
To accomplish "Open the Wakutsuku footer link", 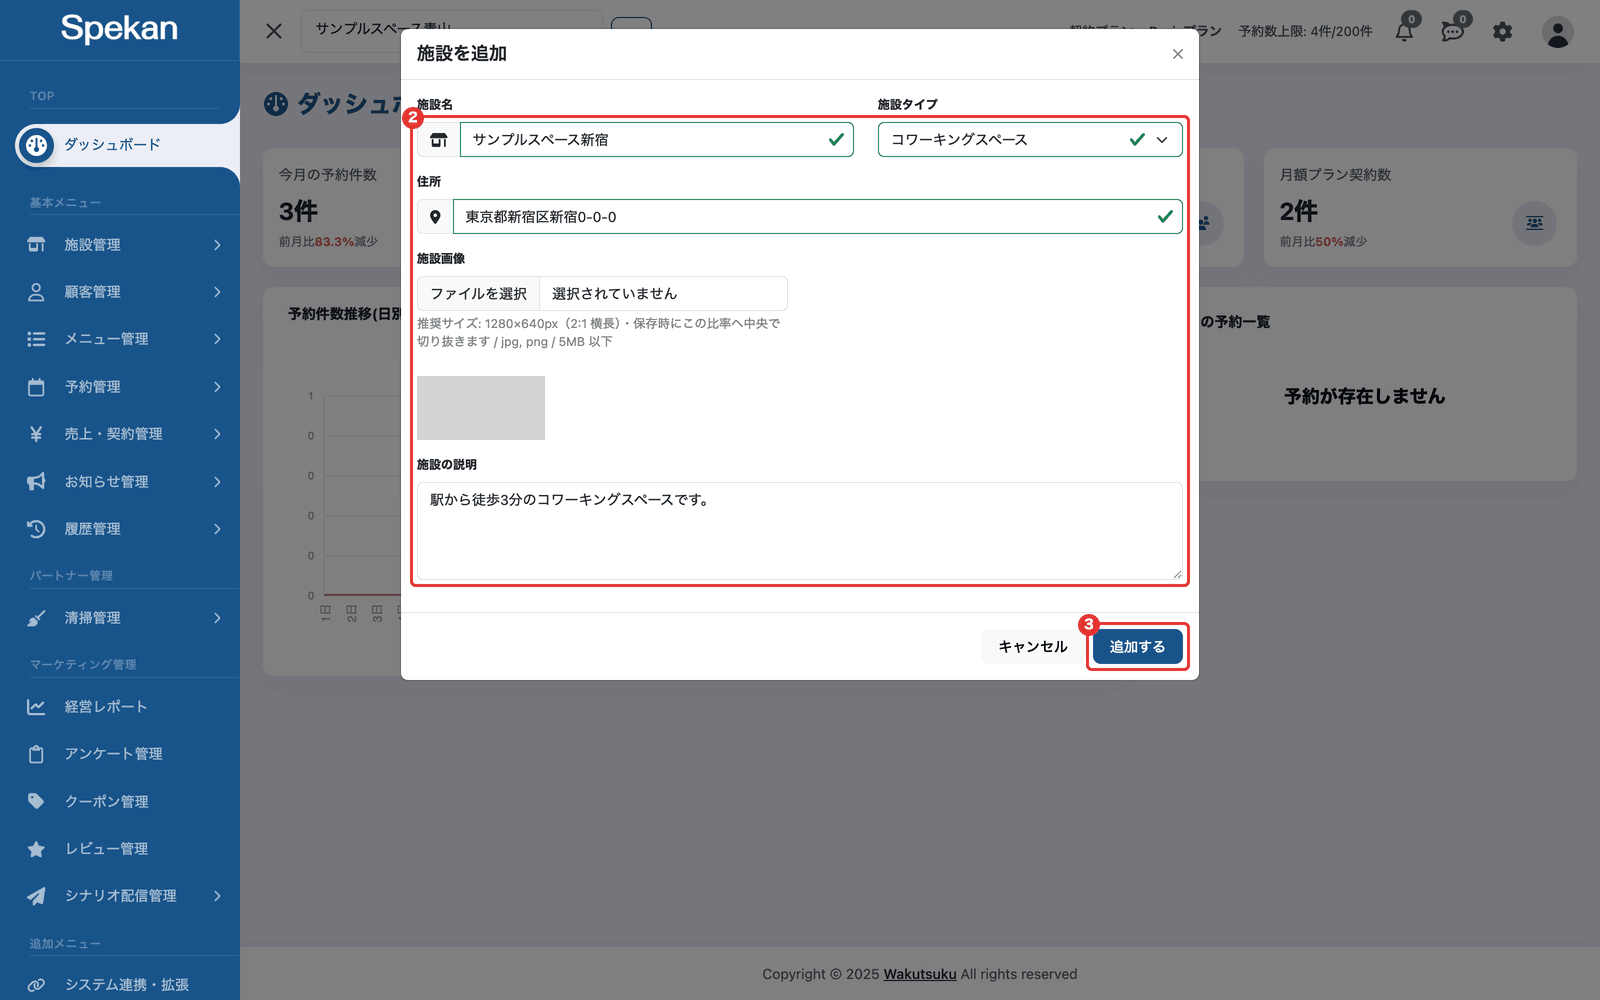I will coord(920,974).
